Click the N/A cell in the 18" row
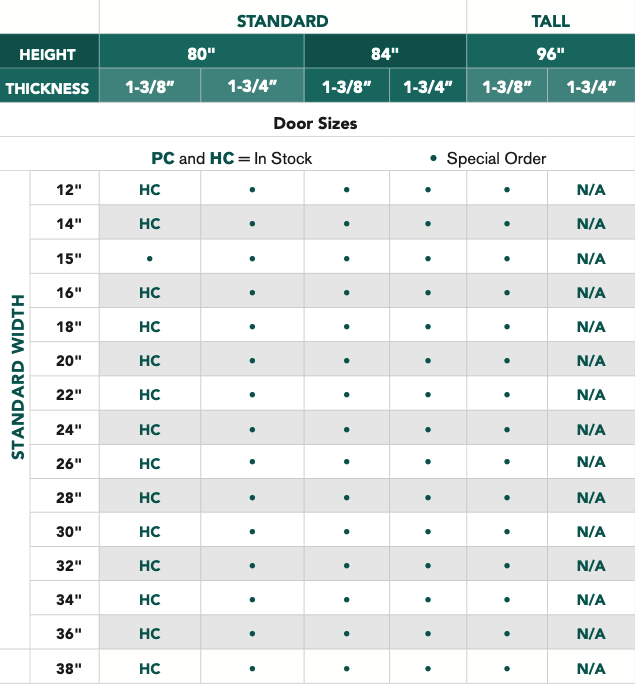Image resolution: width=635 pixels, height=685 pixels. [x=590, y=326]
